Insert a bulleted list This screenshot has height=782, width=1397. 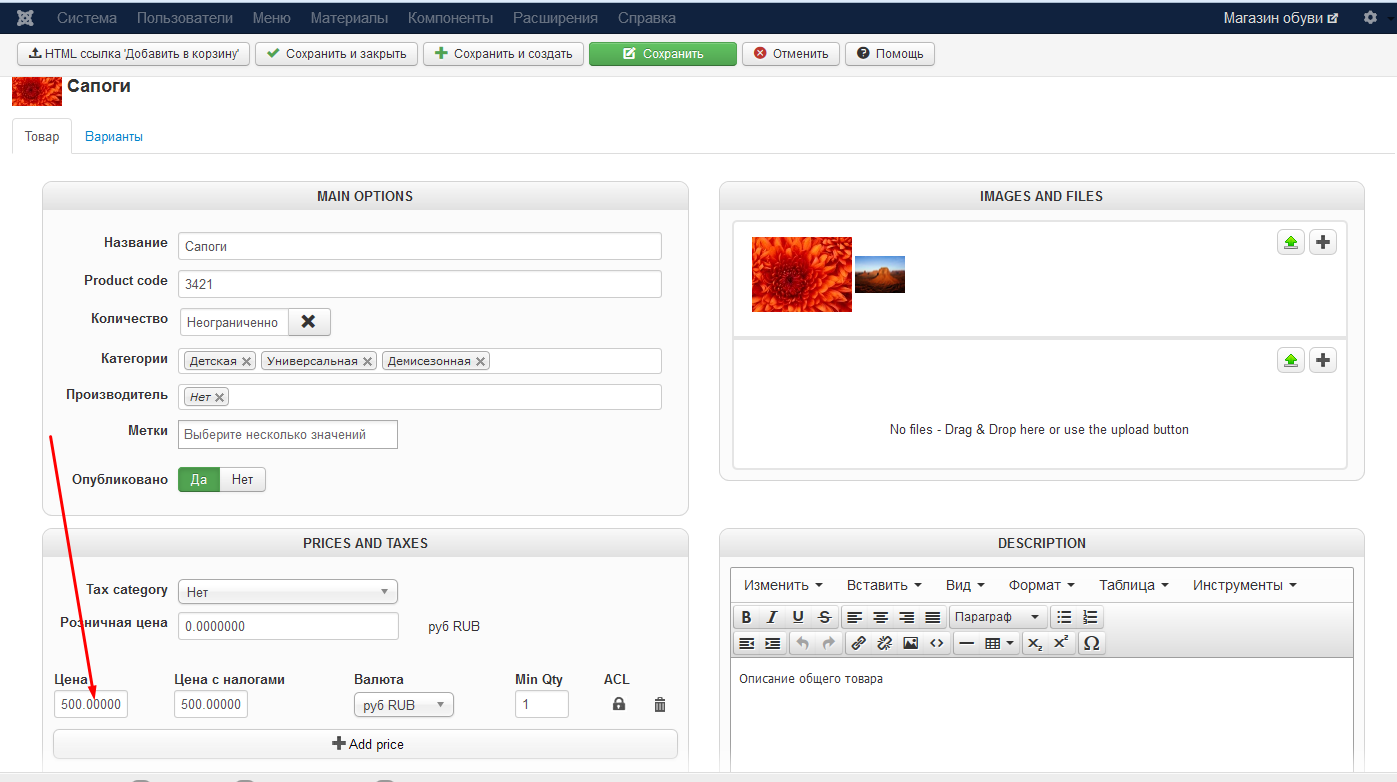[1065, 617]
